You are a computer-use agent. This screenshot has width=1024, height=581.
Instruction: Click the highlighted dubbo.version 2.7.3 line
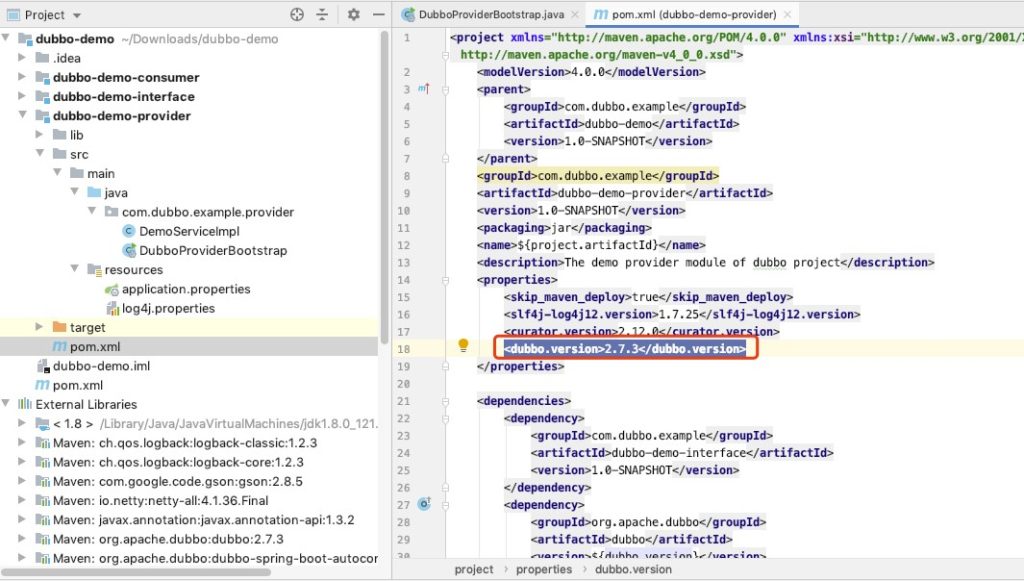tap(625, 349)
